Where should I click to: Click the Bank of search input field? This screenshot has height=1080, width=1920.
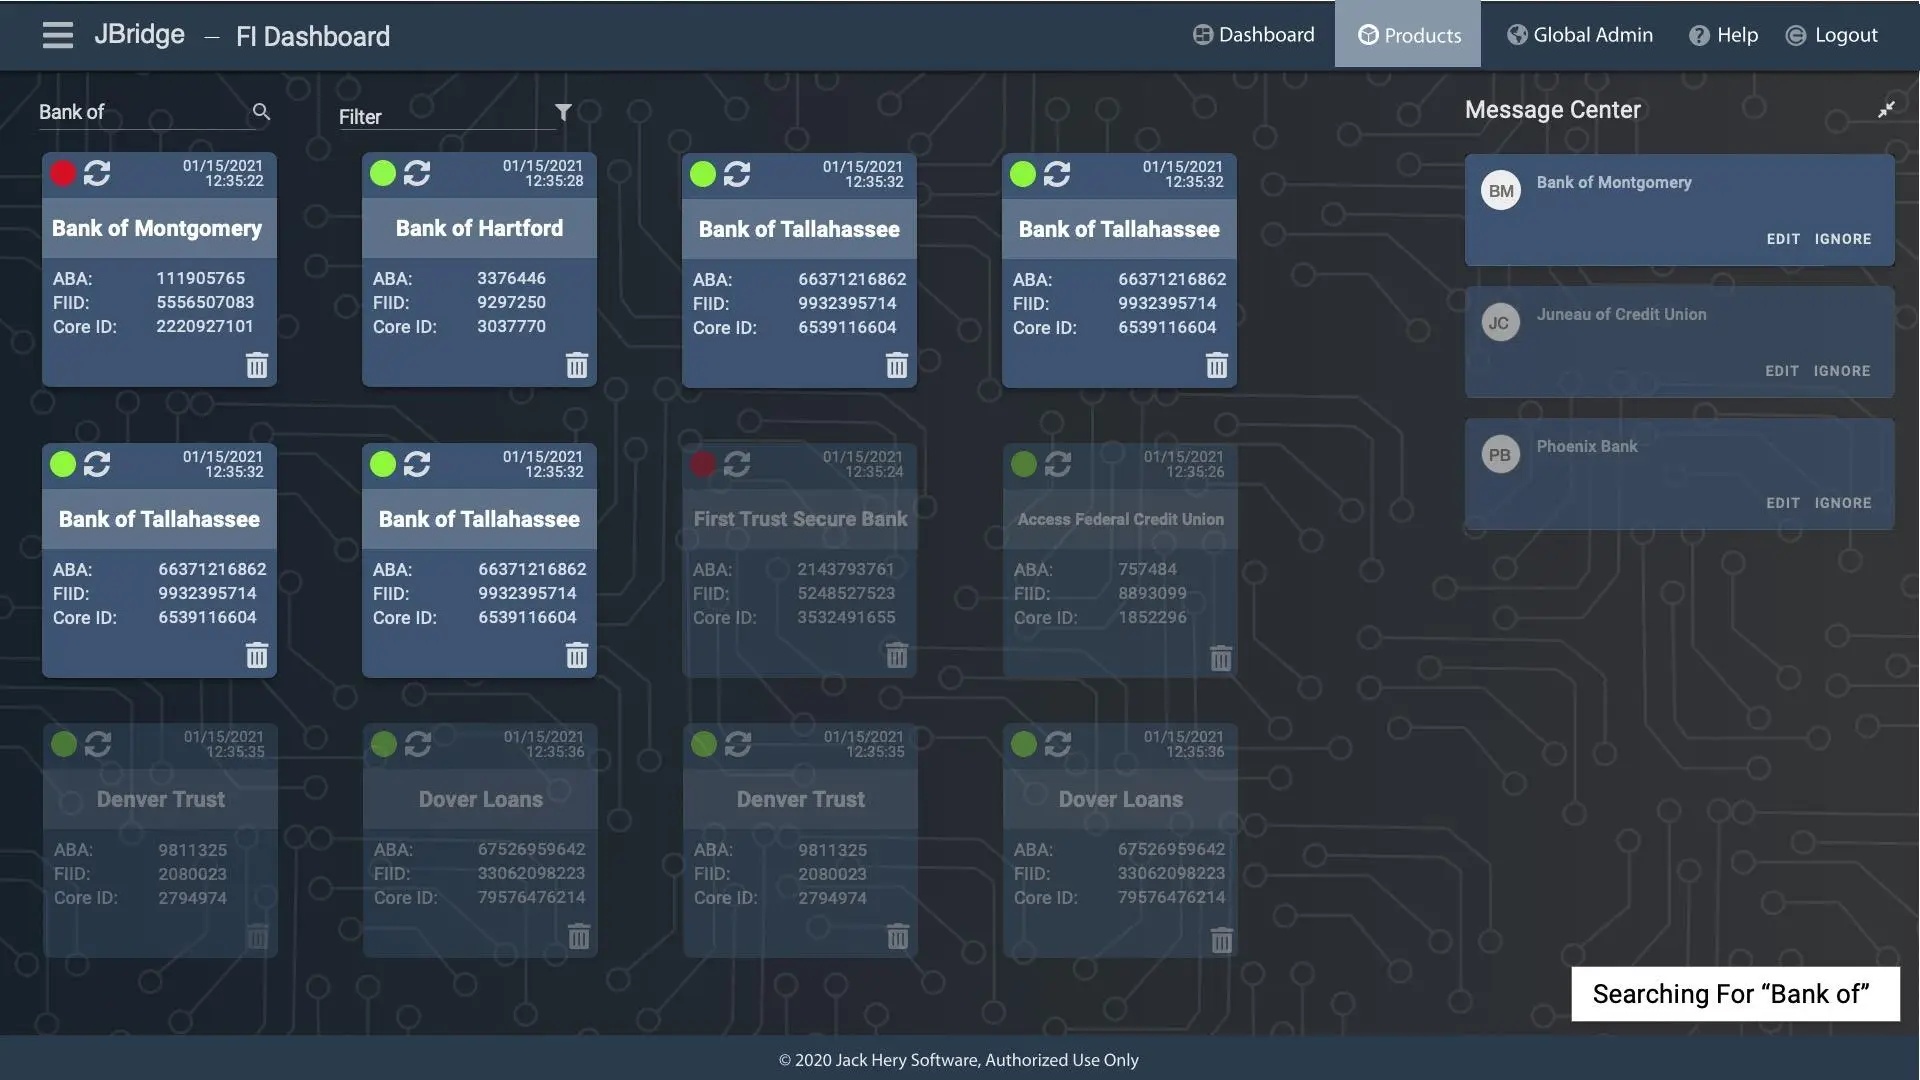[x=140, y=112]
